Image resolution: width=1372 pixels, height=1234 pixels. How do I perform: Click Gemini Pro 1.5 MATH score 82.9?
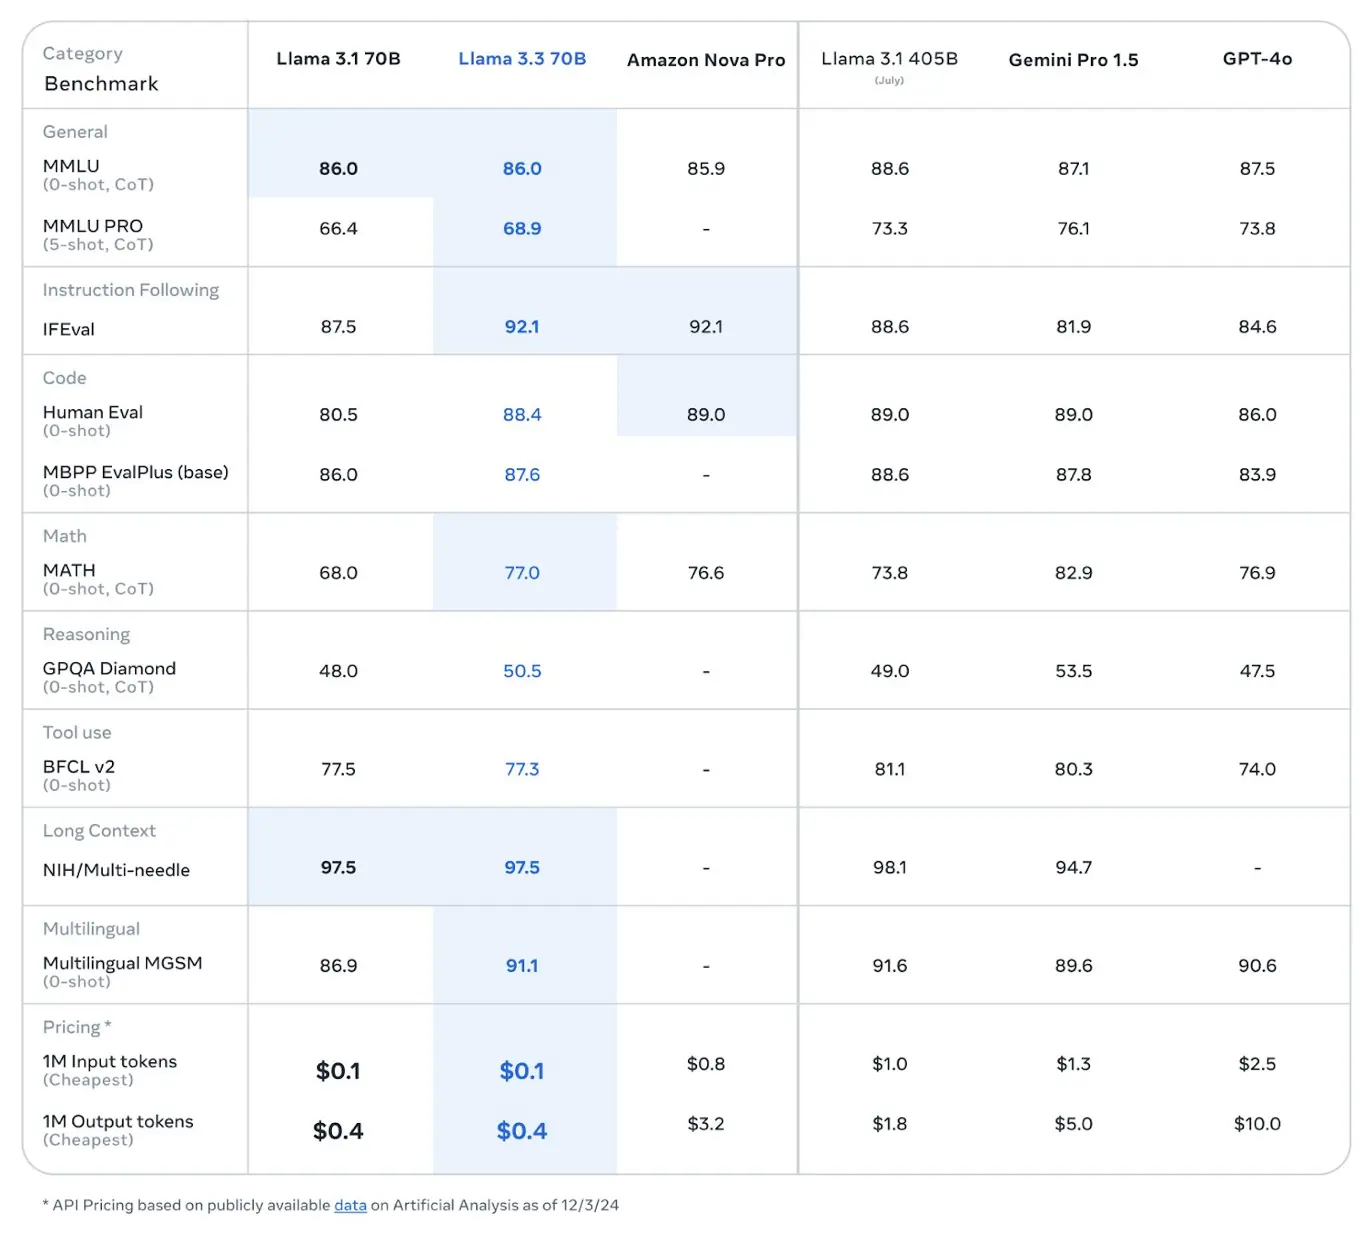pos(1073,573)
